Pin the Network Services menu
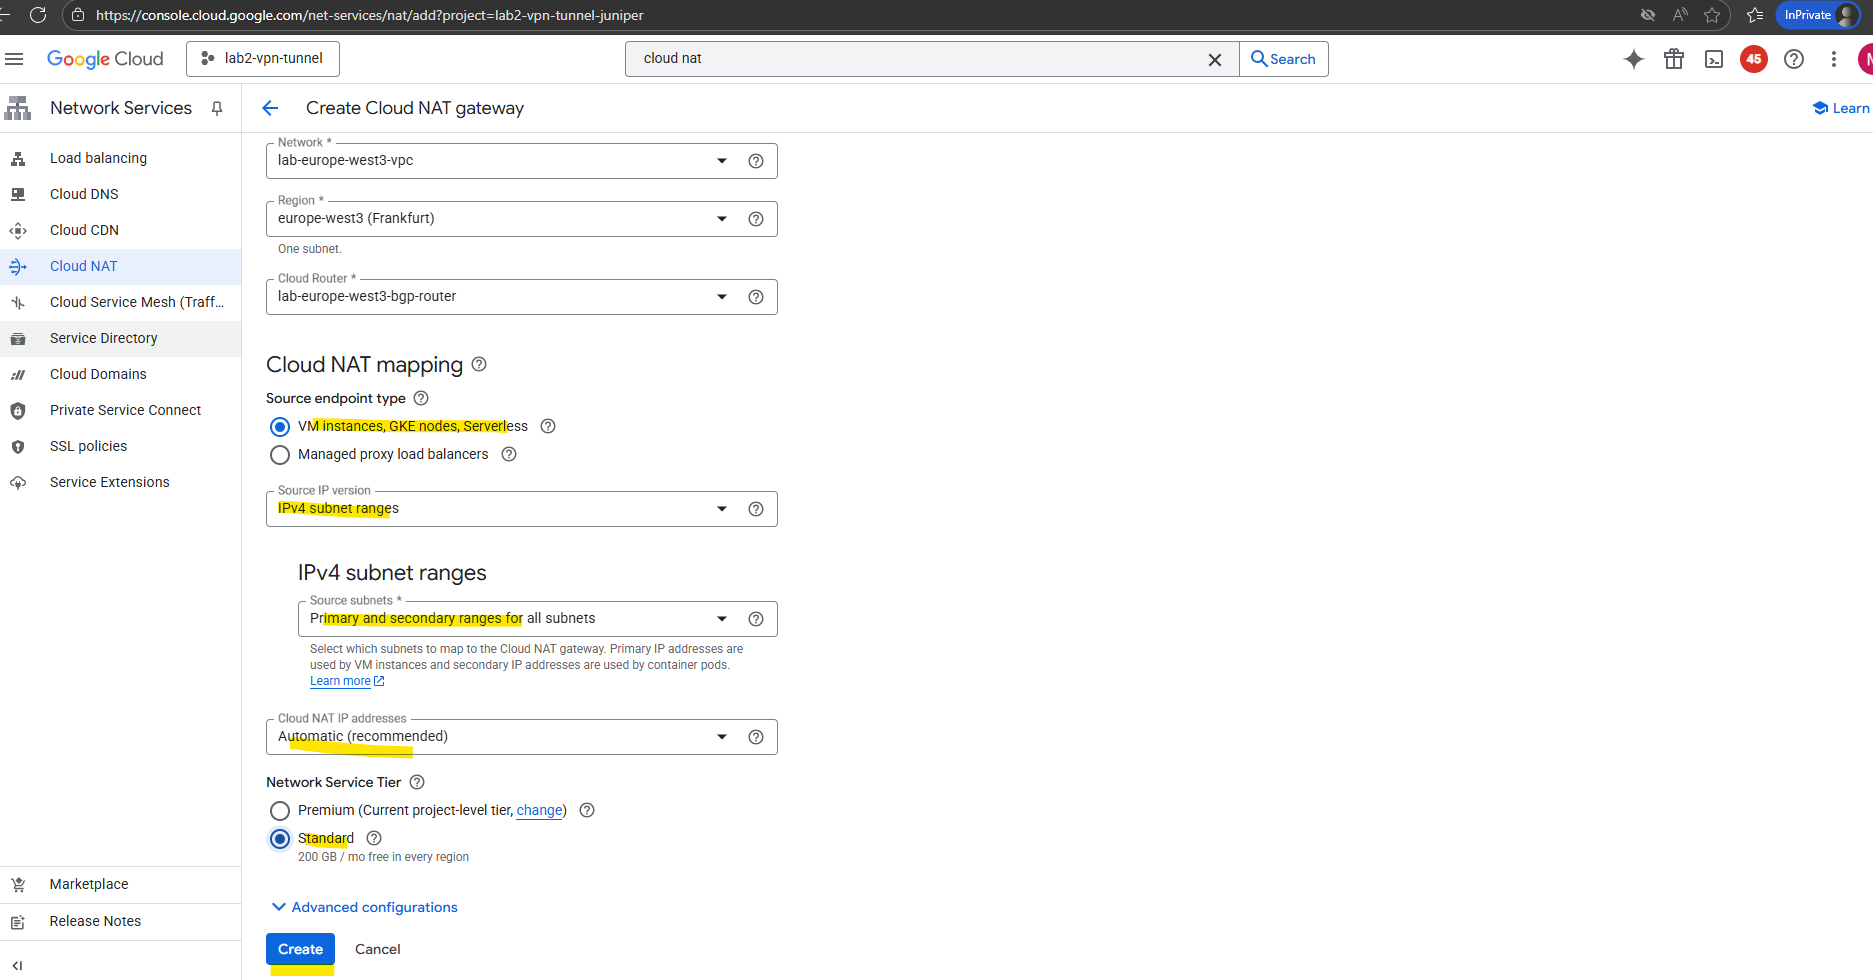The width and height of the screenshot is (1873, 980). point(217,108)
